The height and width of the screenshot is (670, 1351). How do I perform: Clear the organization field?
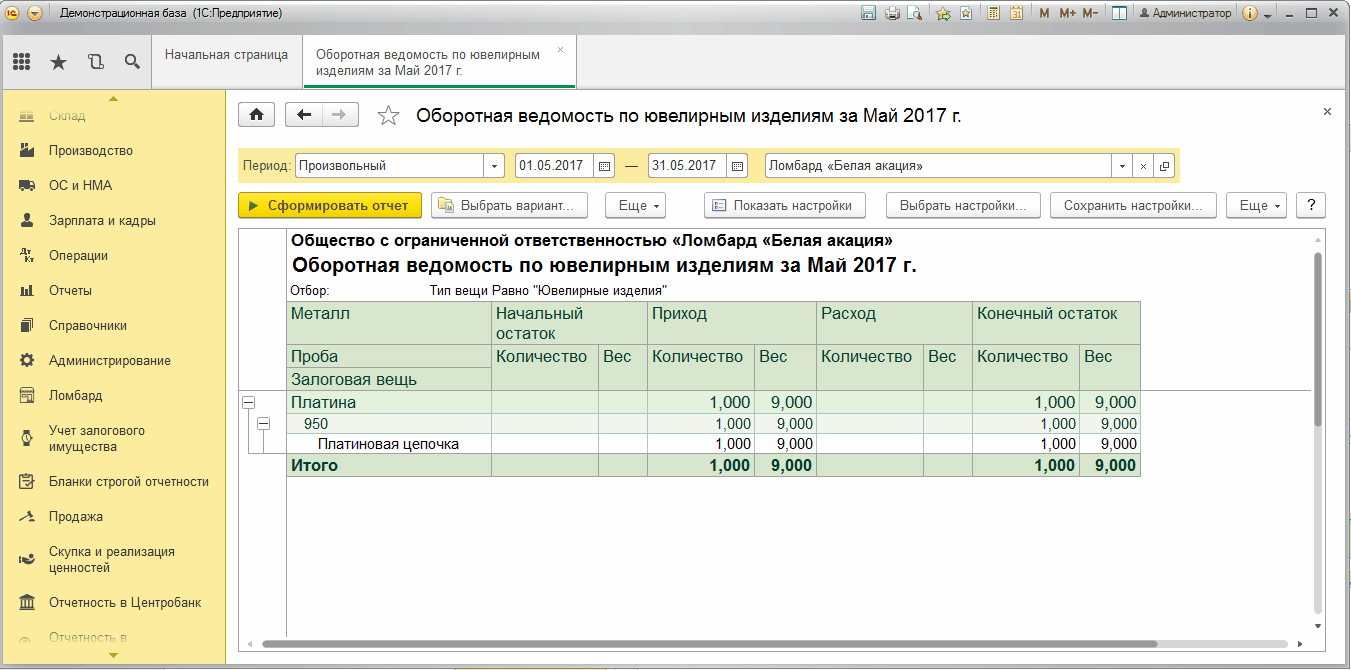click(1144, 166)
